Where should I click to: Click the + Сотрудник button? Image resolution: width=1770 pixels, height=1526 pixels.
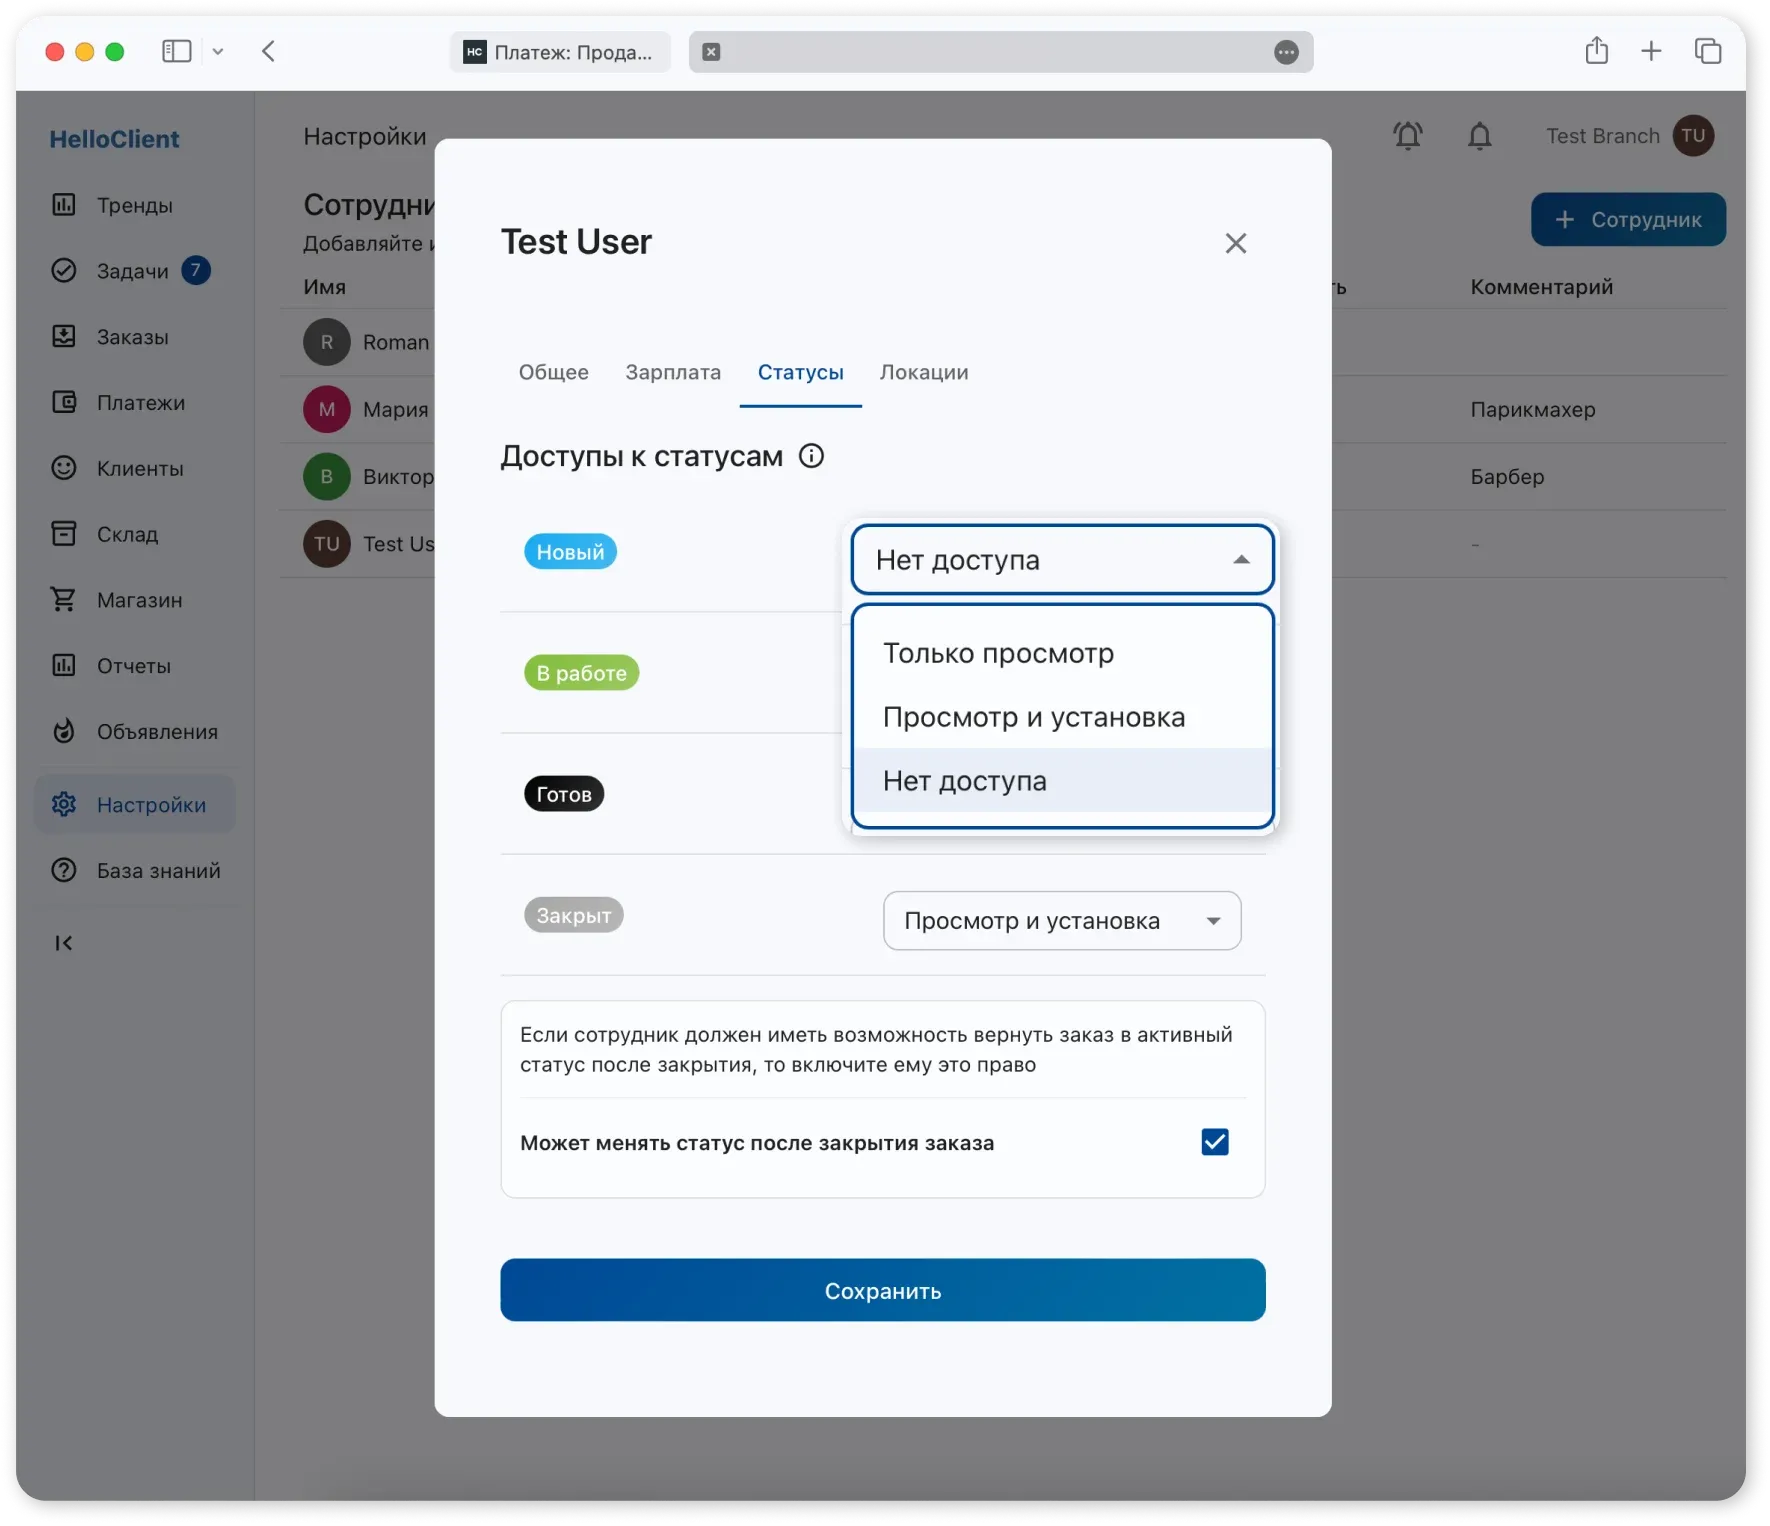click(x=1627, y=219)
